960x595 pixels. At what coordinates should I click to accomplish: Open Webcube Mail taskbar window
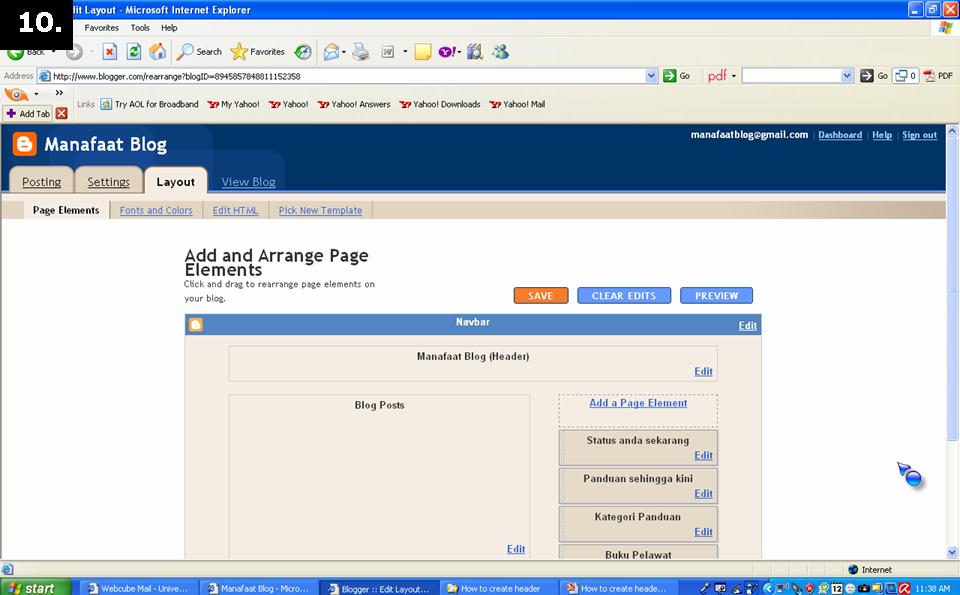tap(139, 588)
